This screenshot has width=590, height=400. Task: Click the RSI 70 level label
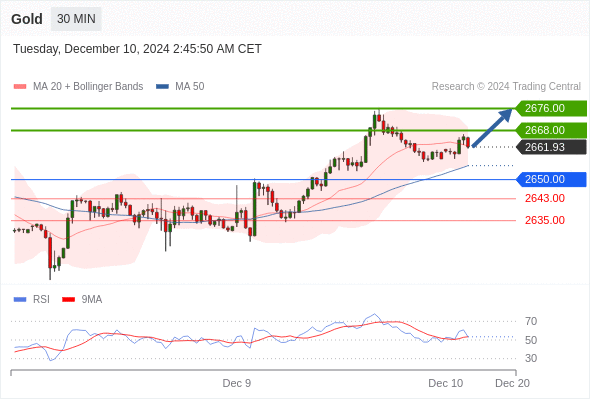coord(531,321)
